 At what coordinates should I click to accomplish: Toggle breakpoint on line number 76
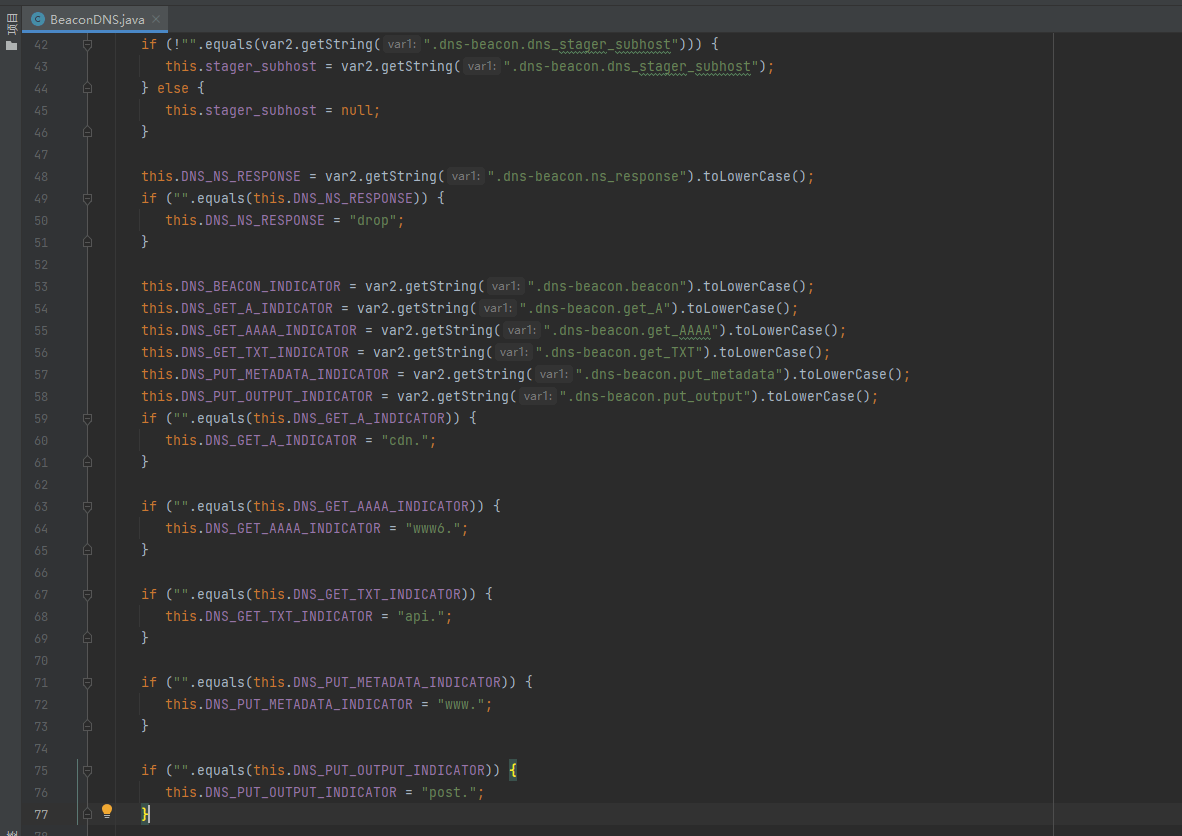[41, 793]
